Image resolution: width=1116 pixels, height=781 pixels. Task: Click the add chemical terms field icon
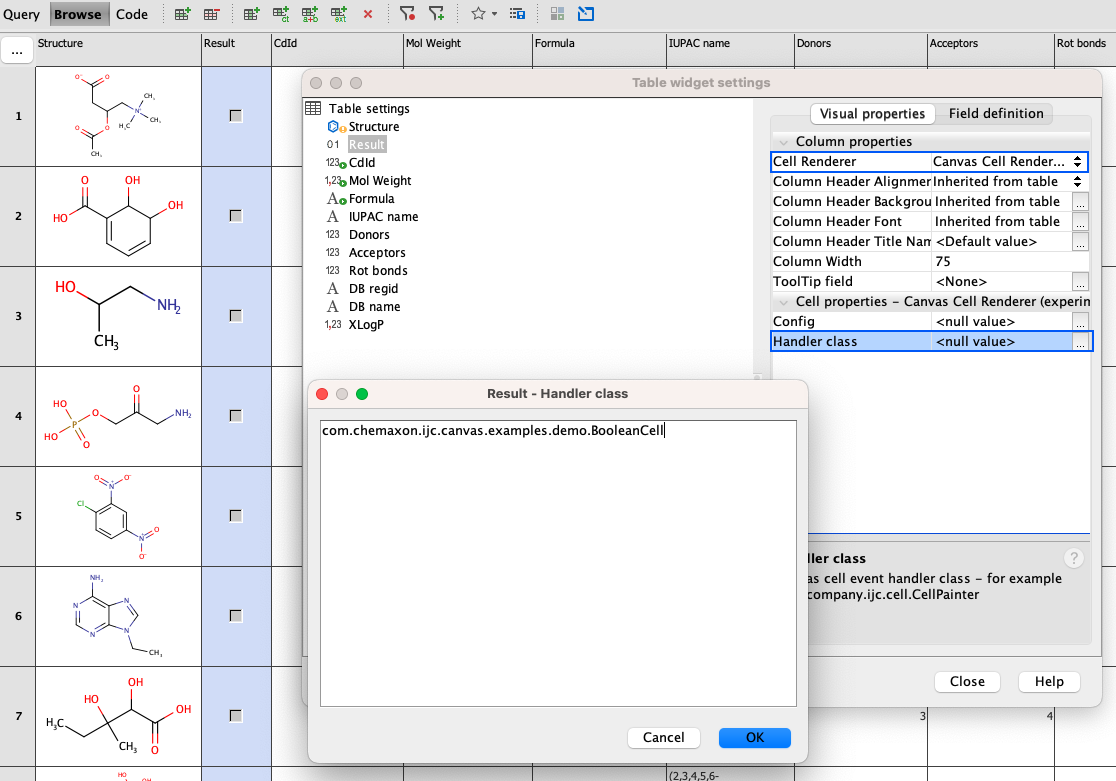(x=280, y=14)
